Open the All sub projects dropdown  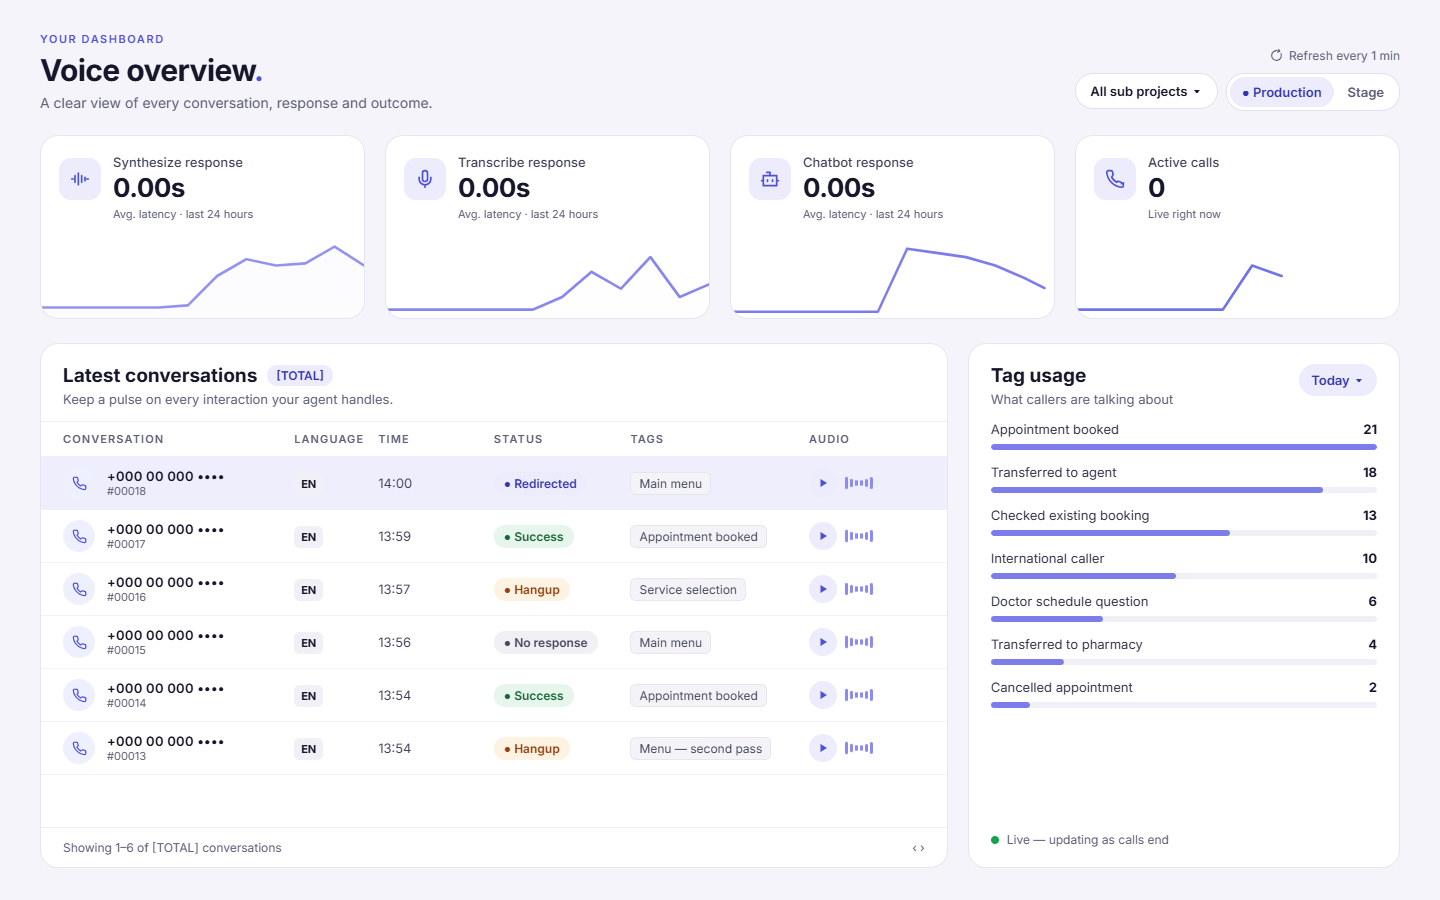click(x=1146, y=91)
